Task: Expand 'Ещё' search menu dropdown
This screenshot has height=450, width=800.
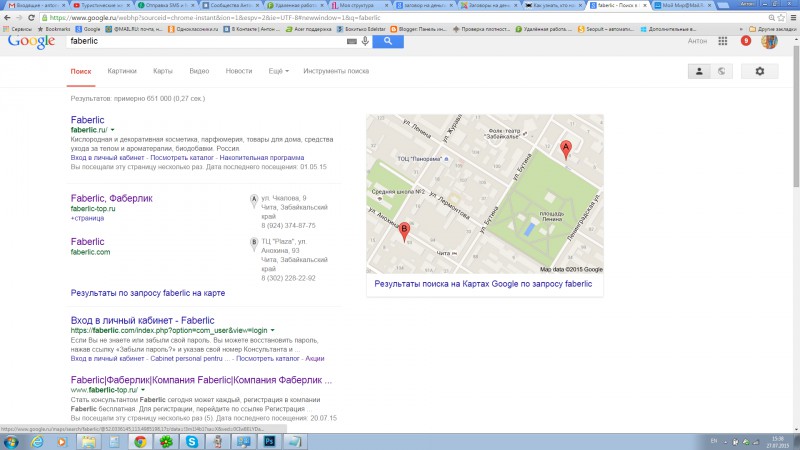Action: coord(279,71)
